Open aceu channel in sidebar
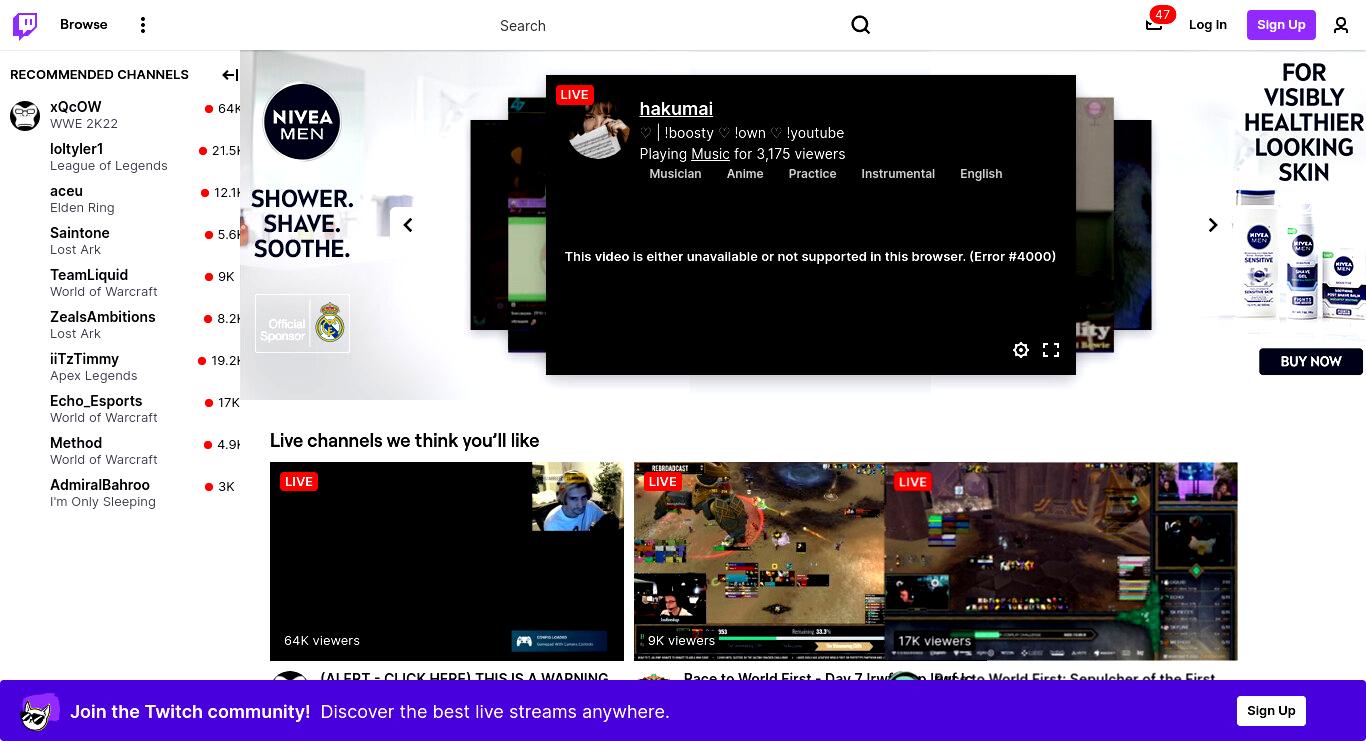This screenshot has height=741, width=1366. coord(120,199)
